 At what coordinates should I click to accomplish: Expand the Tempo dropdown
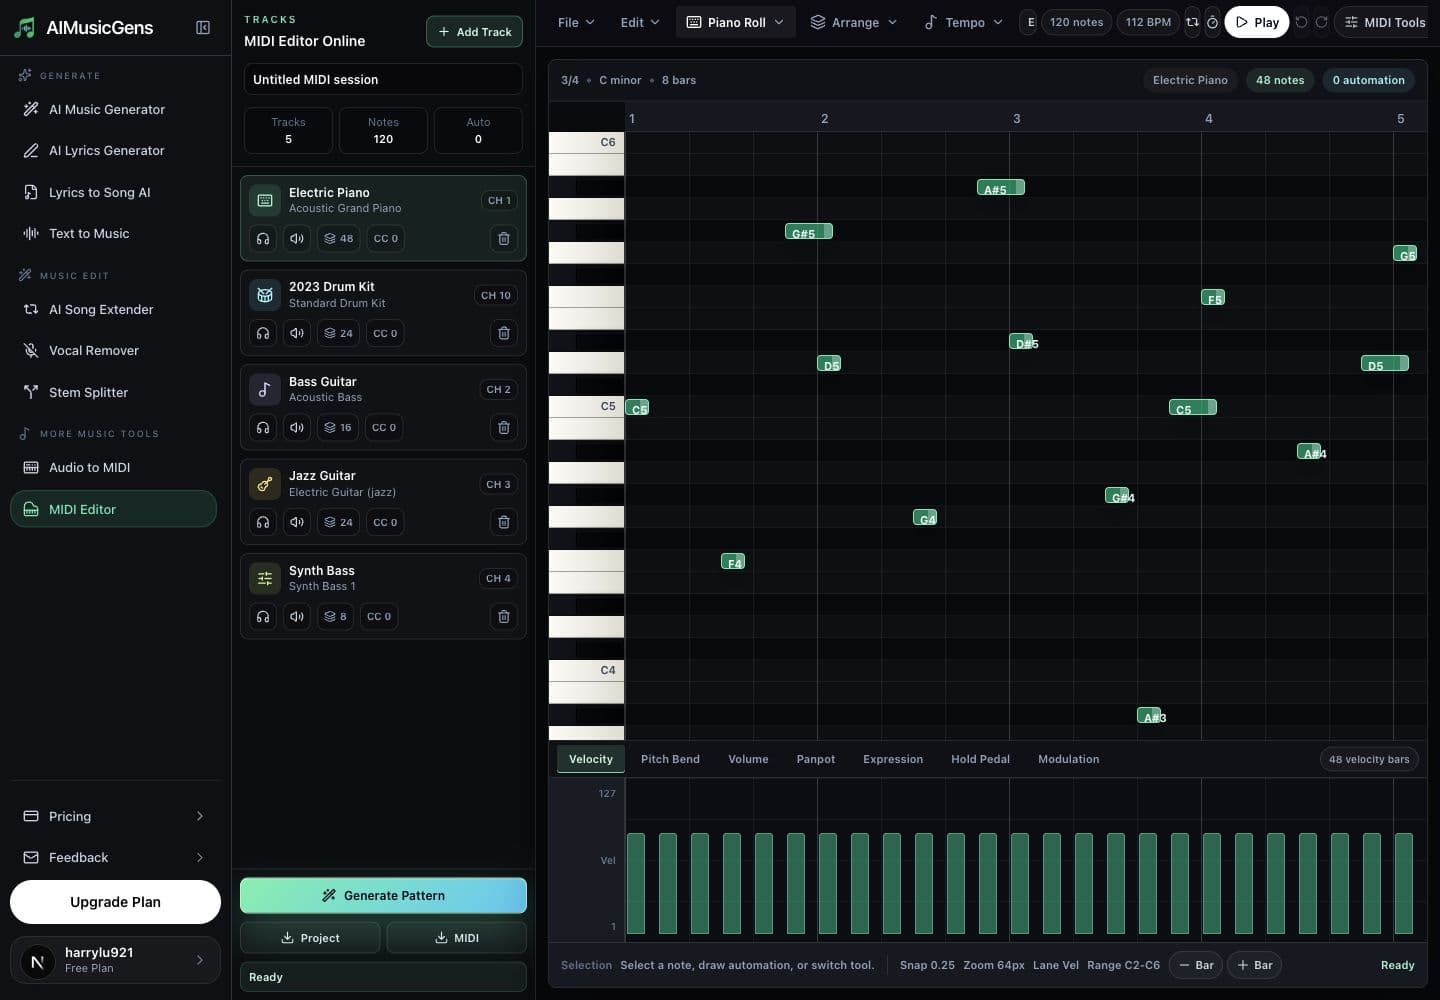pyautogui.click(x=964, y=22)
